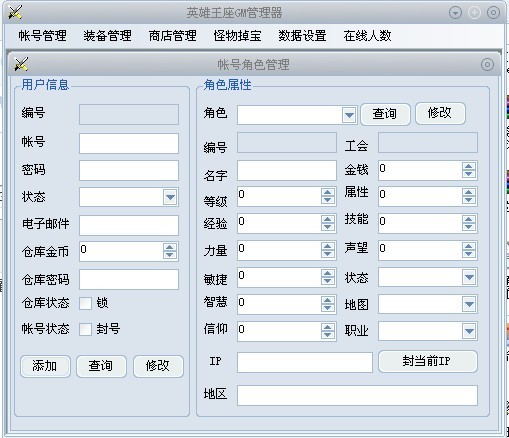Image resolution: width=509 pixels, height=438 pixels.
Task: Decrease the 仓库金币 value with down arrow
Action: (170, 255)
